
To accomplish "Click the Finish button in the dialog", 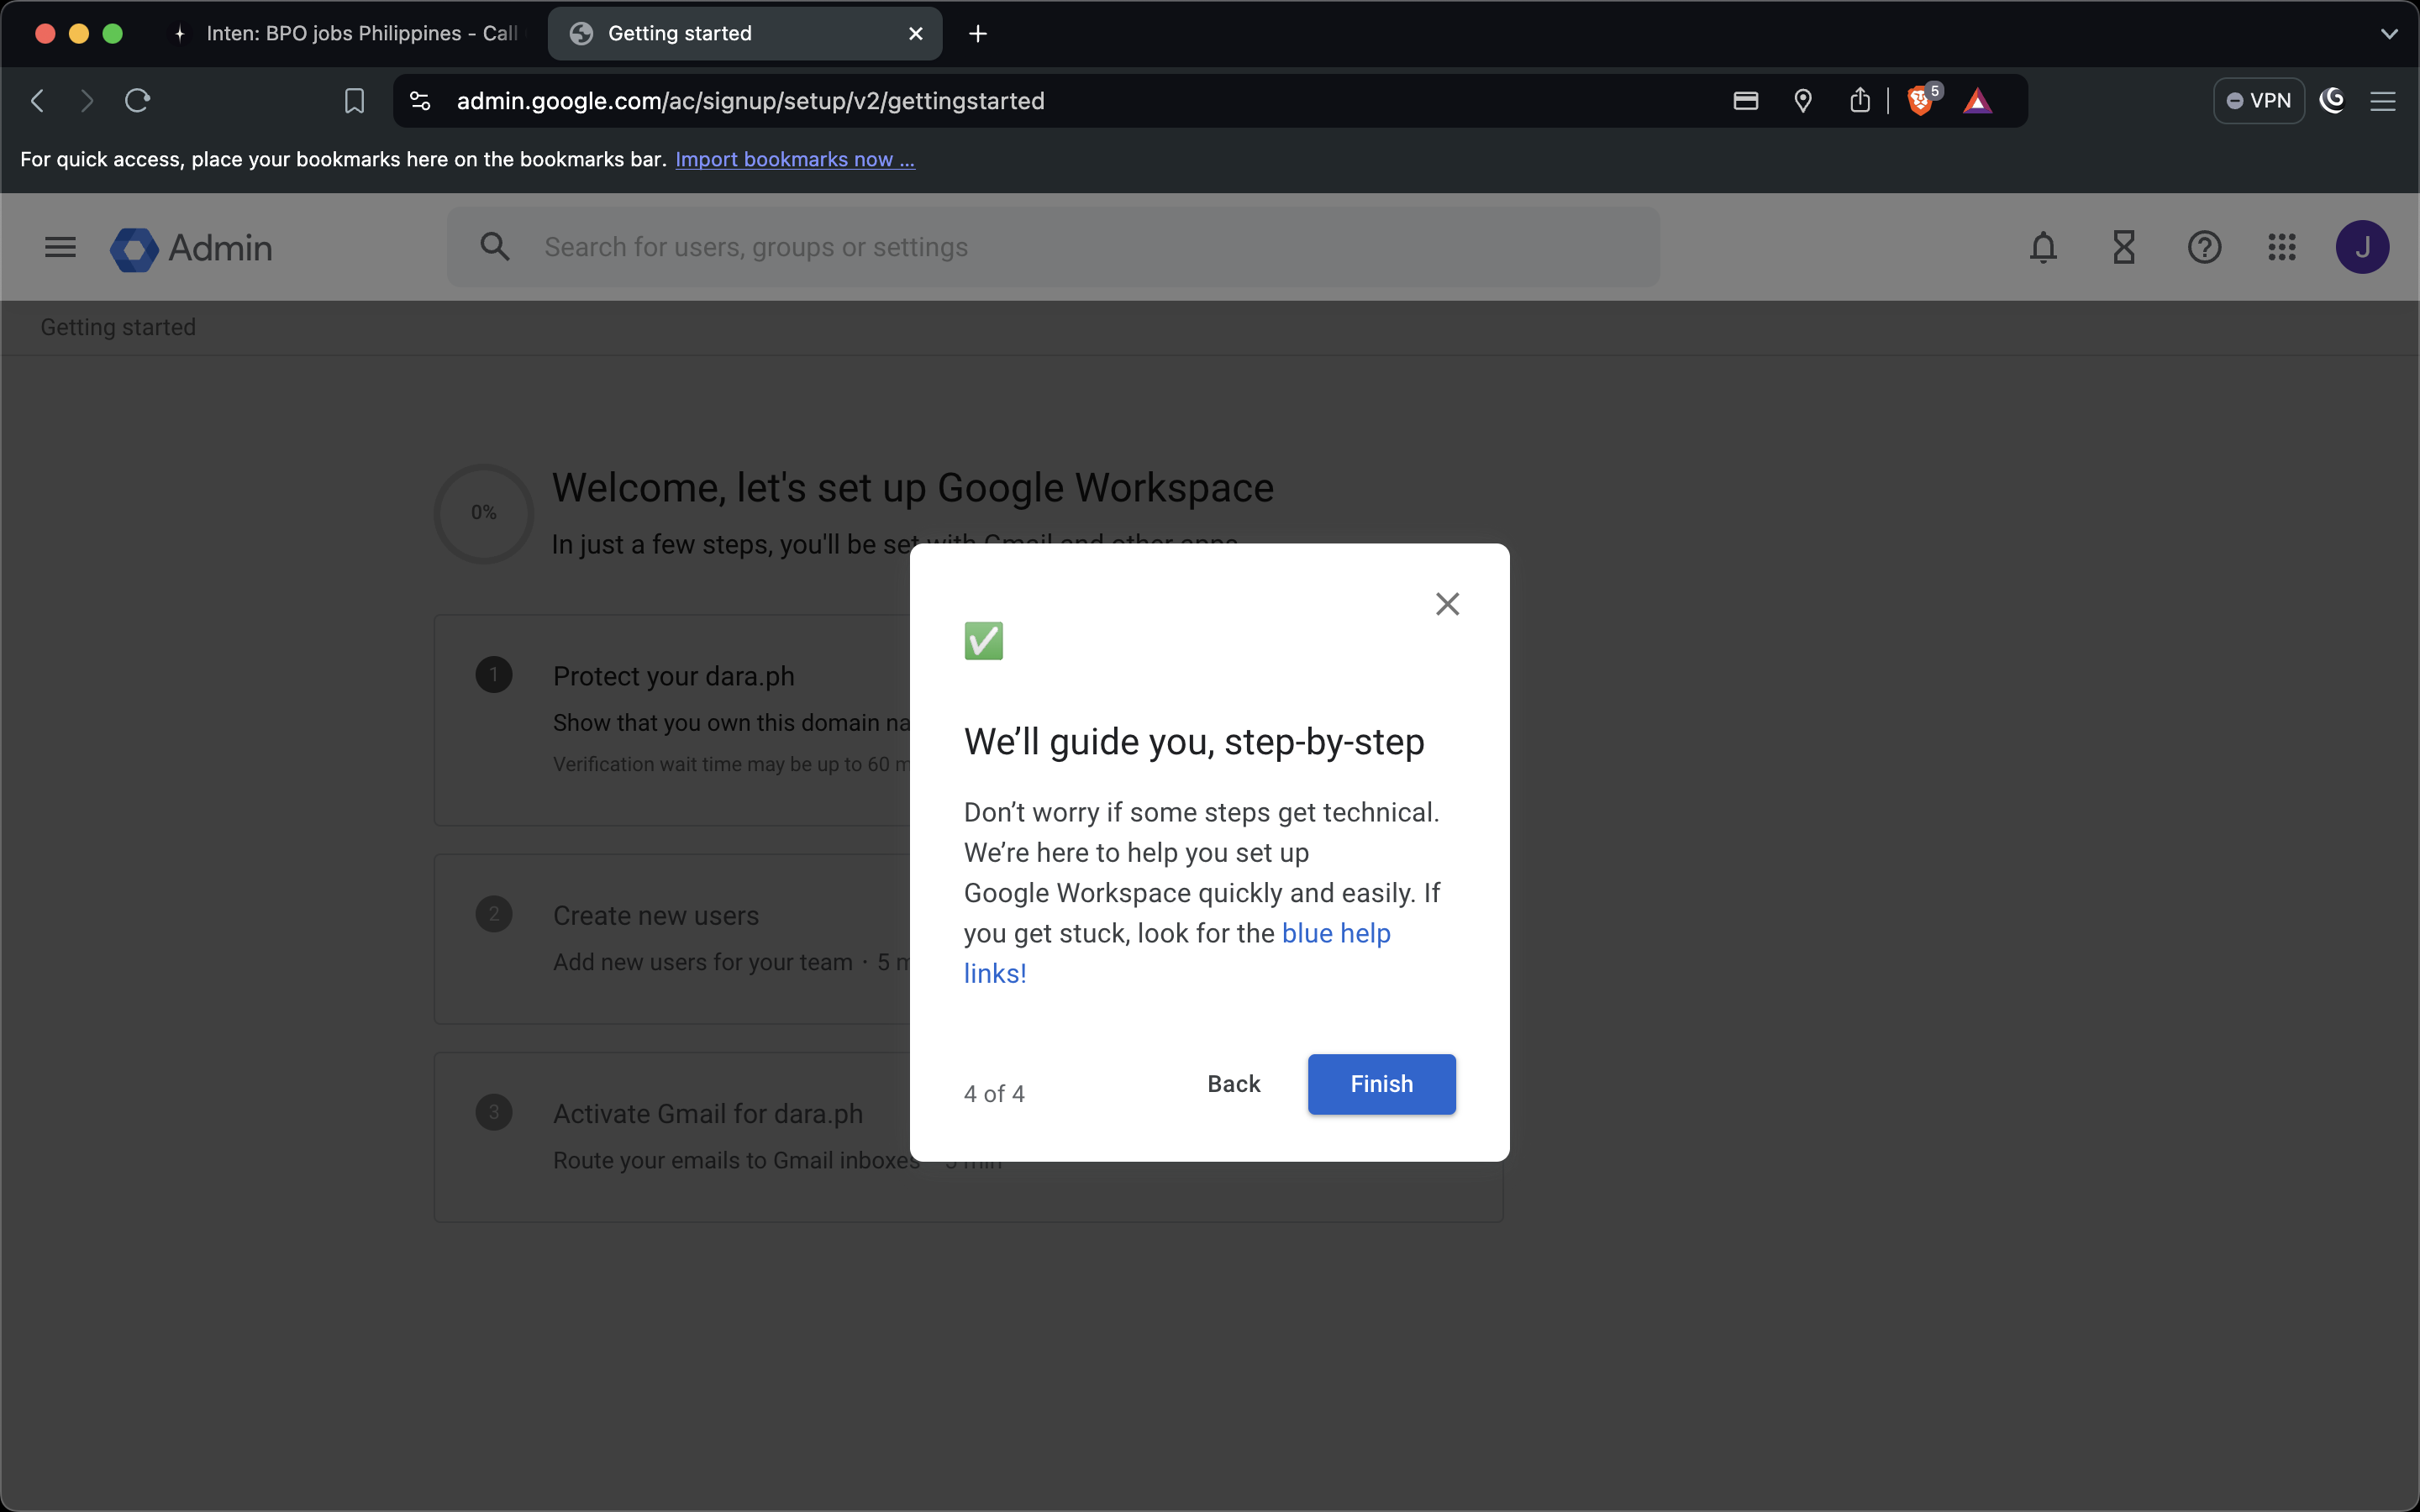I will tap(1381, 1084).
